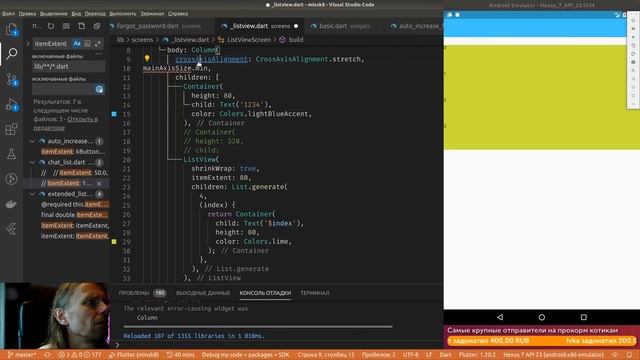Toggle Use Regular Expression in search box
Screen dimensions: 640x360
(98, 43)
